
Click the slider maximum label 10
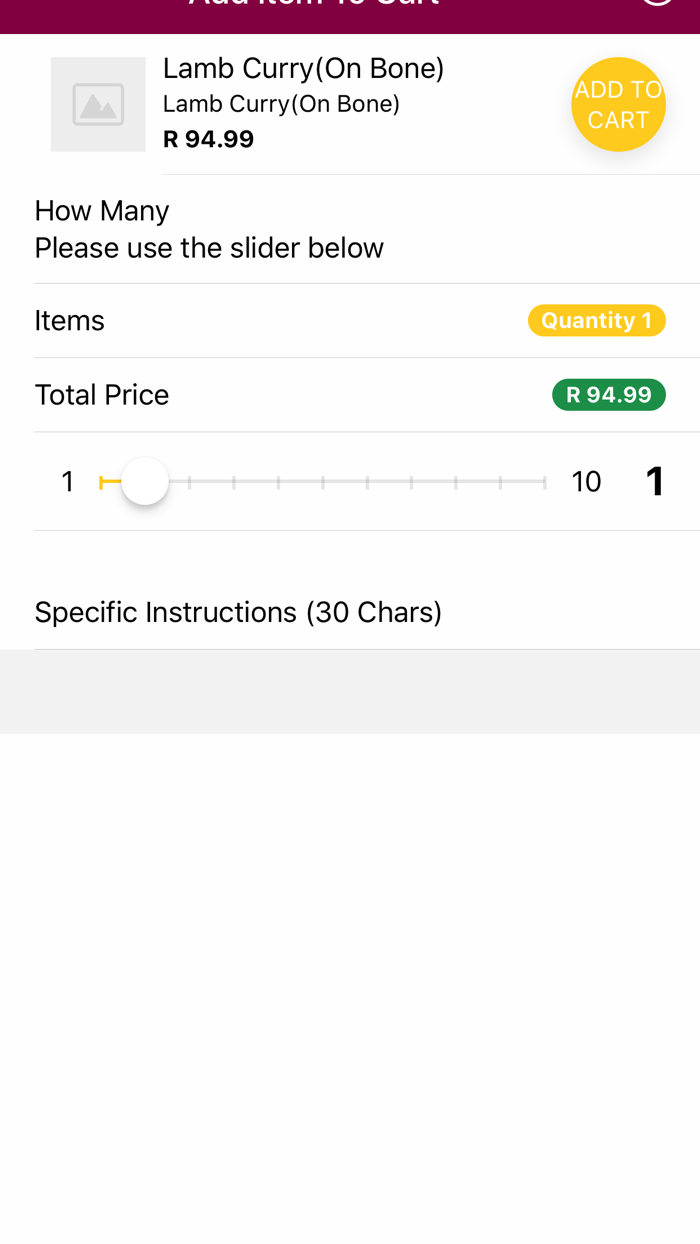pyautogui.click(x=586, y=482)
